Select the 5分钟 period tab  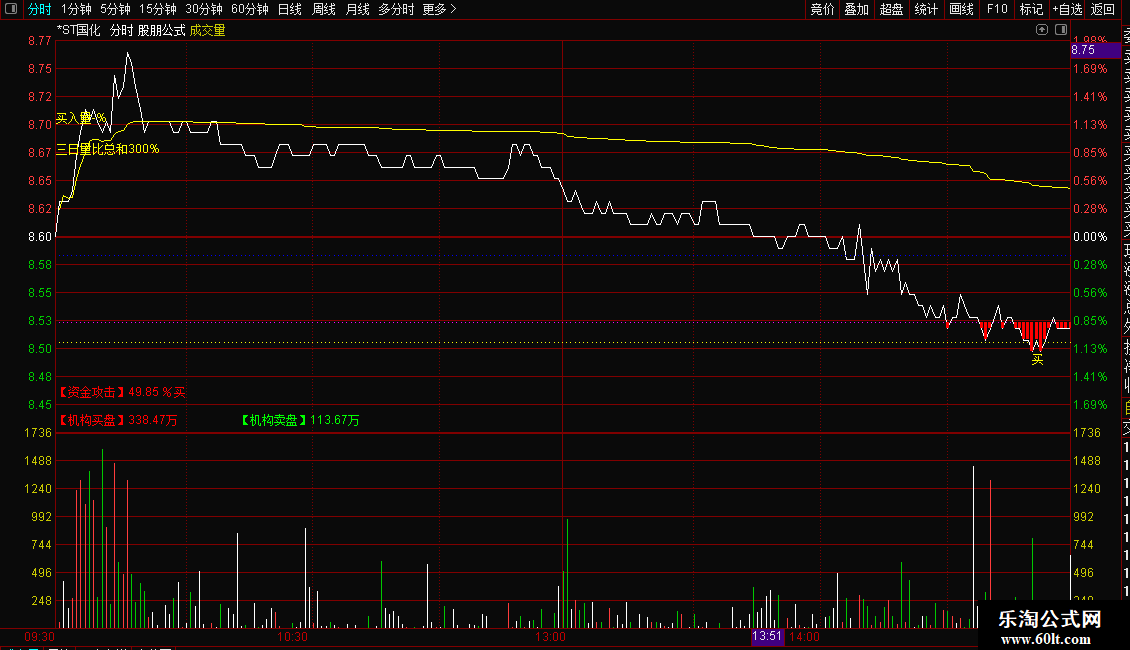(115, 9)
